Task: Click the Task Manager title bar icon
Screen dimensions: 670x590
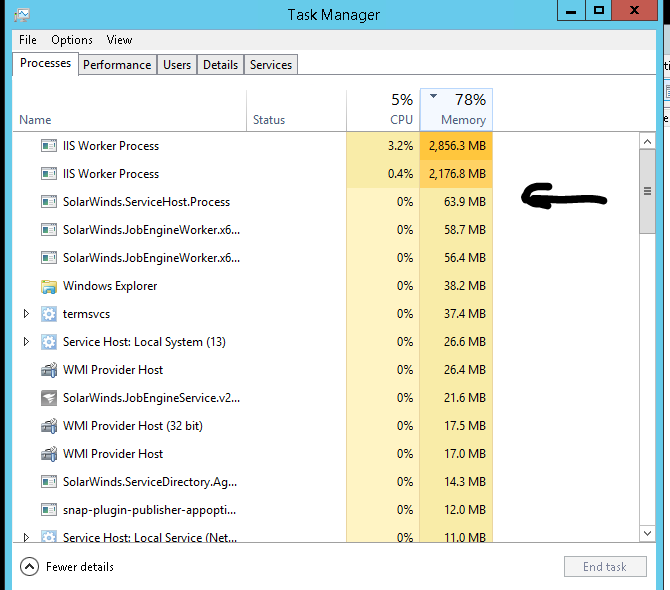Action: pyautogui.click(x=22, y=15)
